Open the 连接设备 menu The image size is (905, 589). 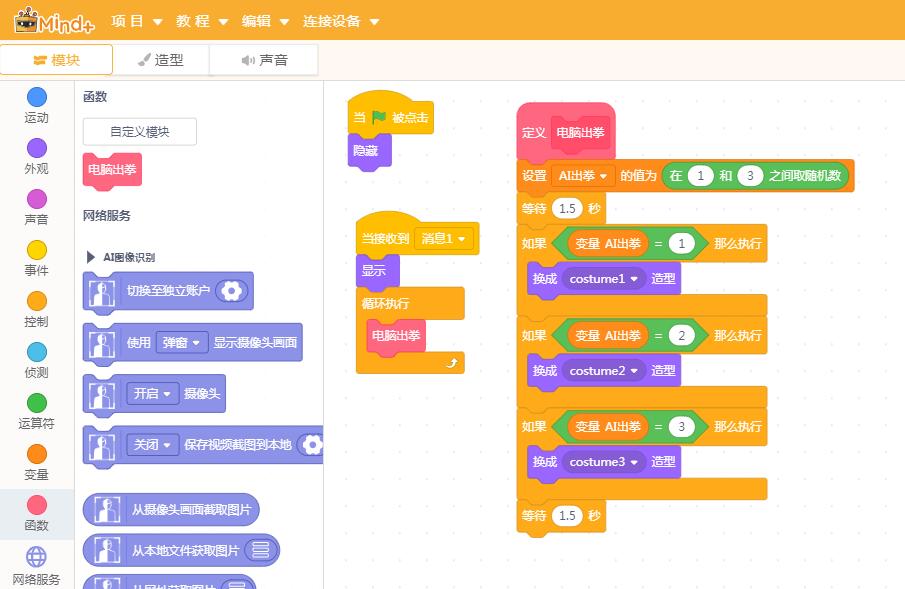(x=341, y=21)
